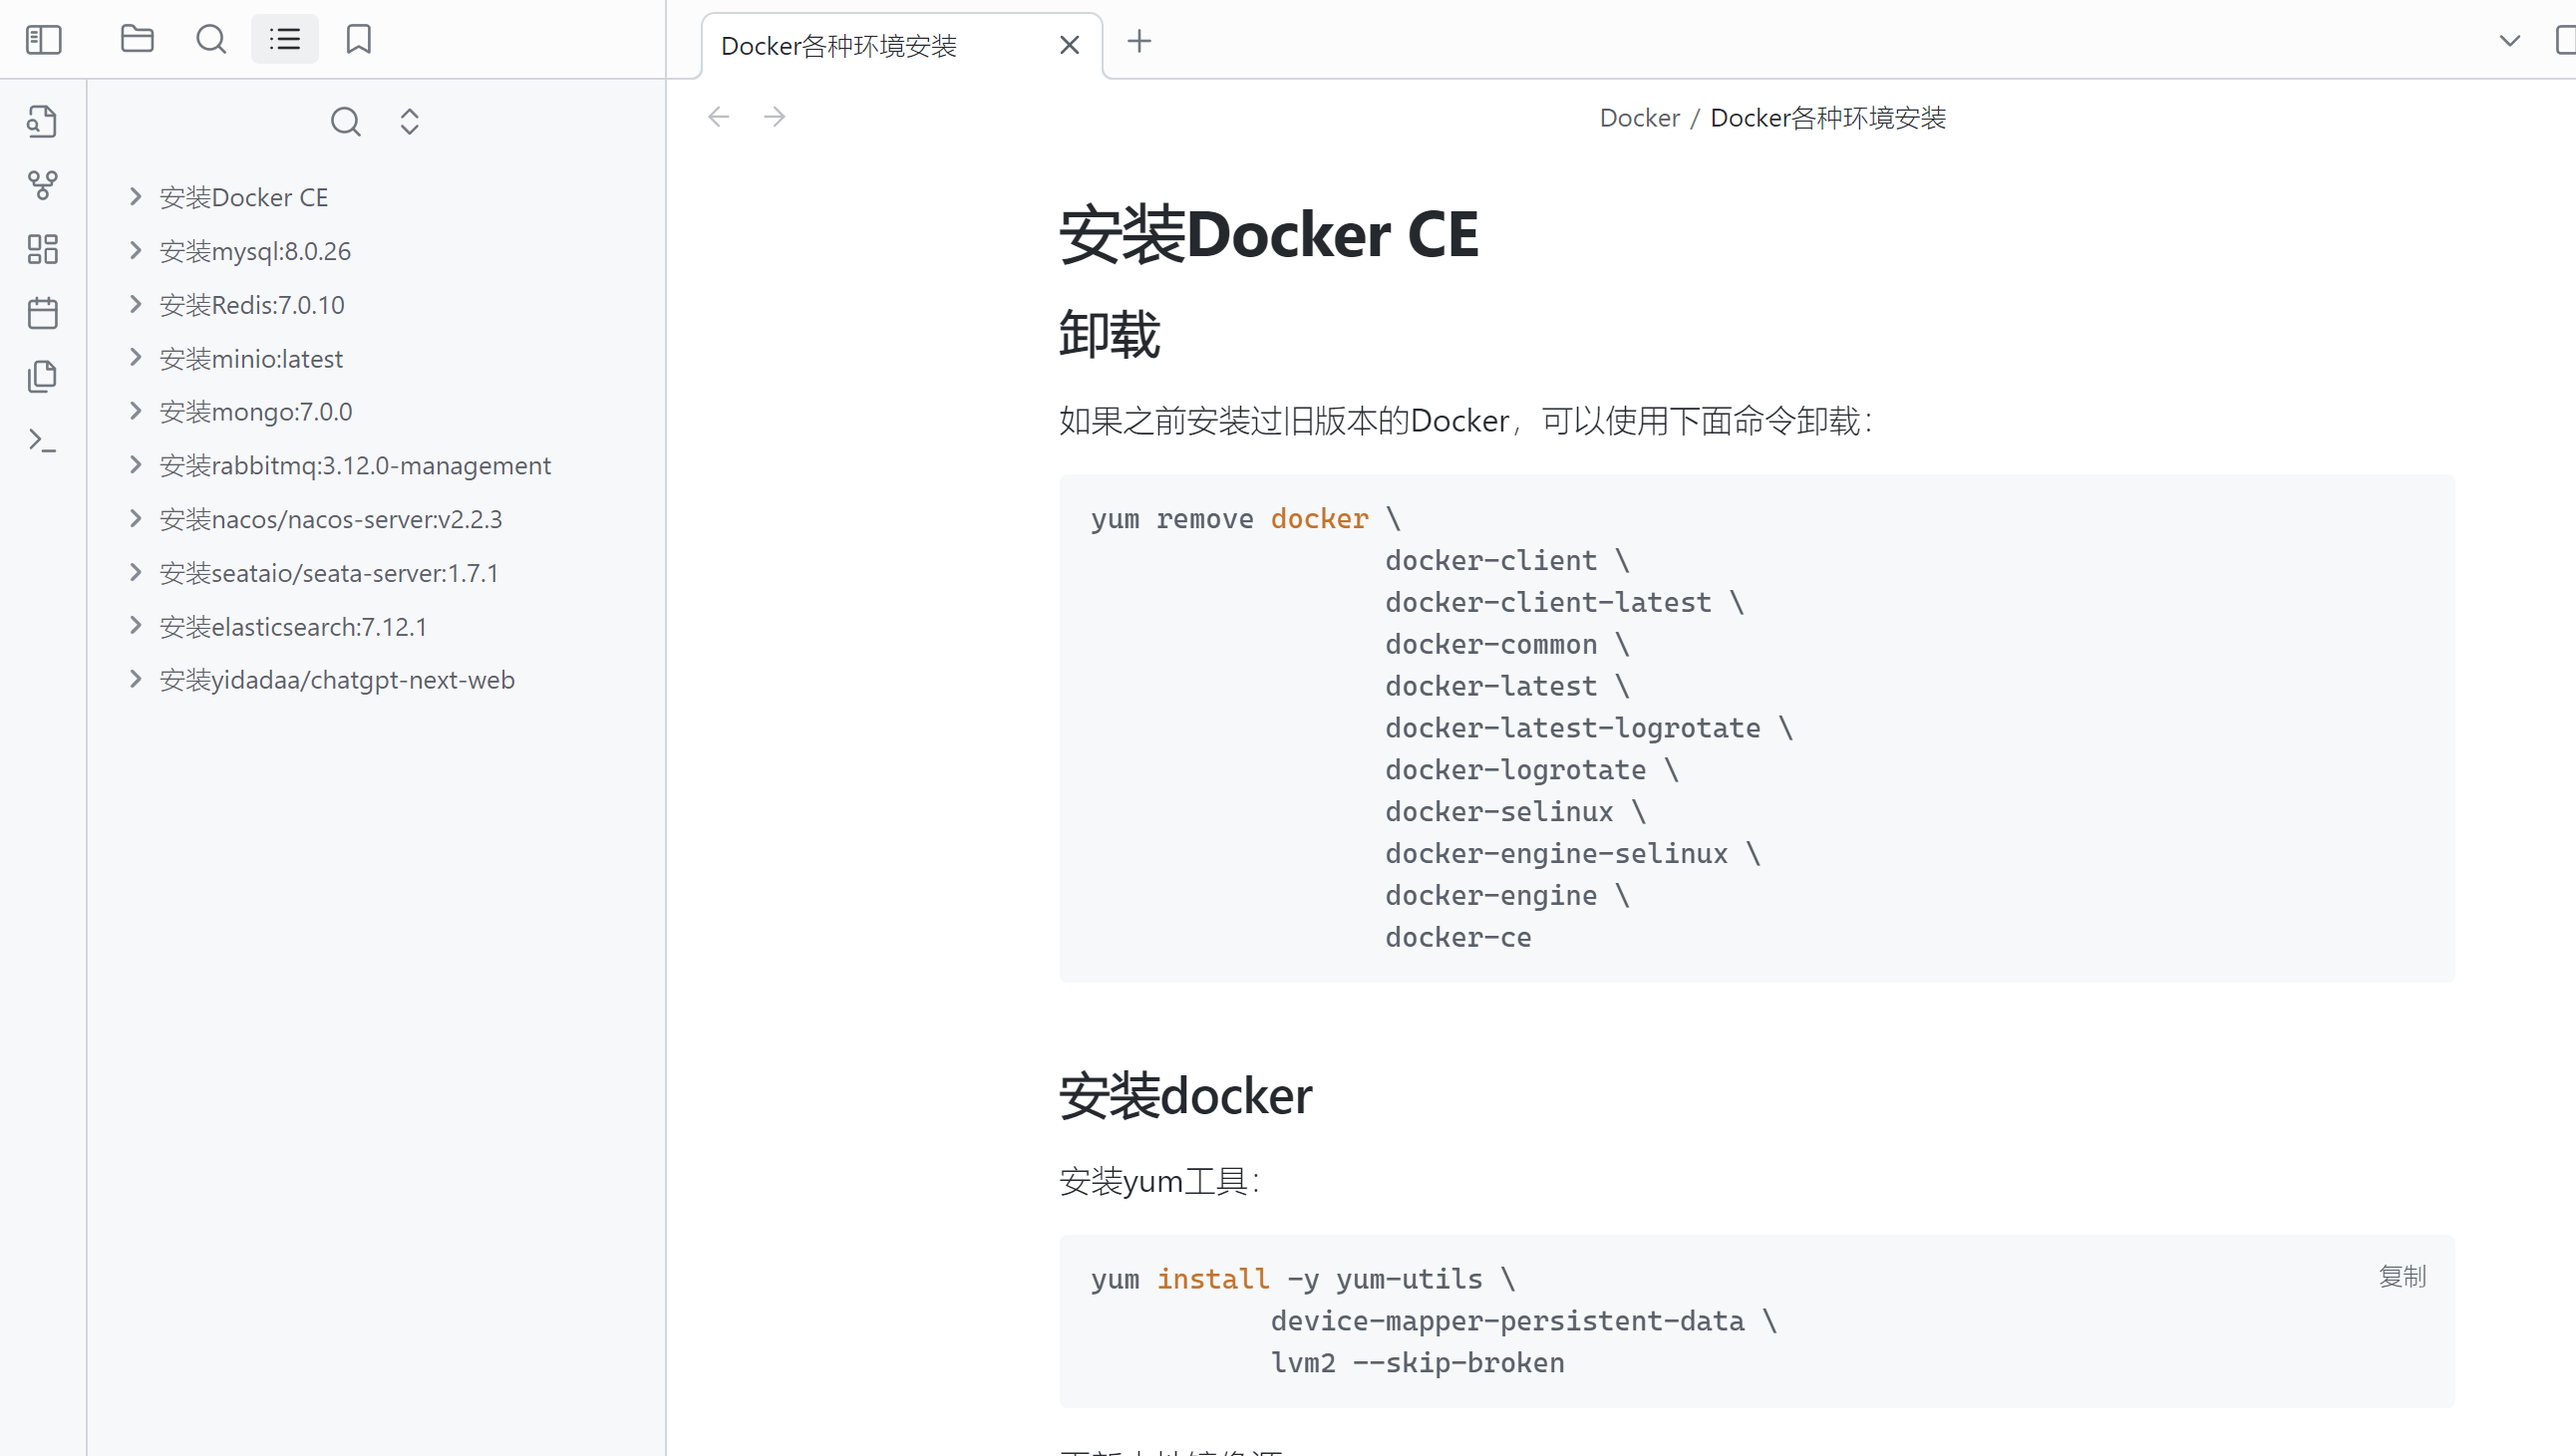Expand 安装minio:latest outline chevron
Viewport: 2576px width, 1456px height.
coord(136,358)
